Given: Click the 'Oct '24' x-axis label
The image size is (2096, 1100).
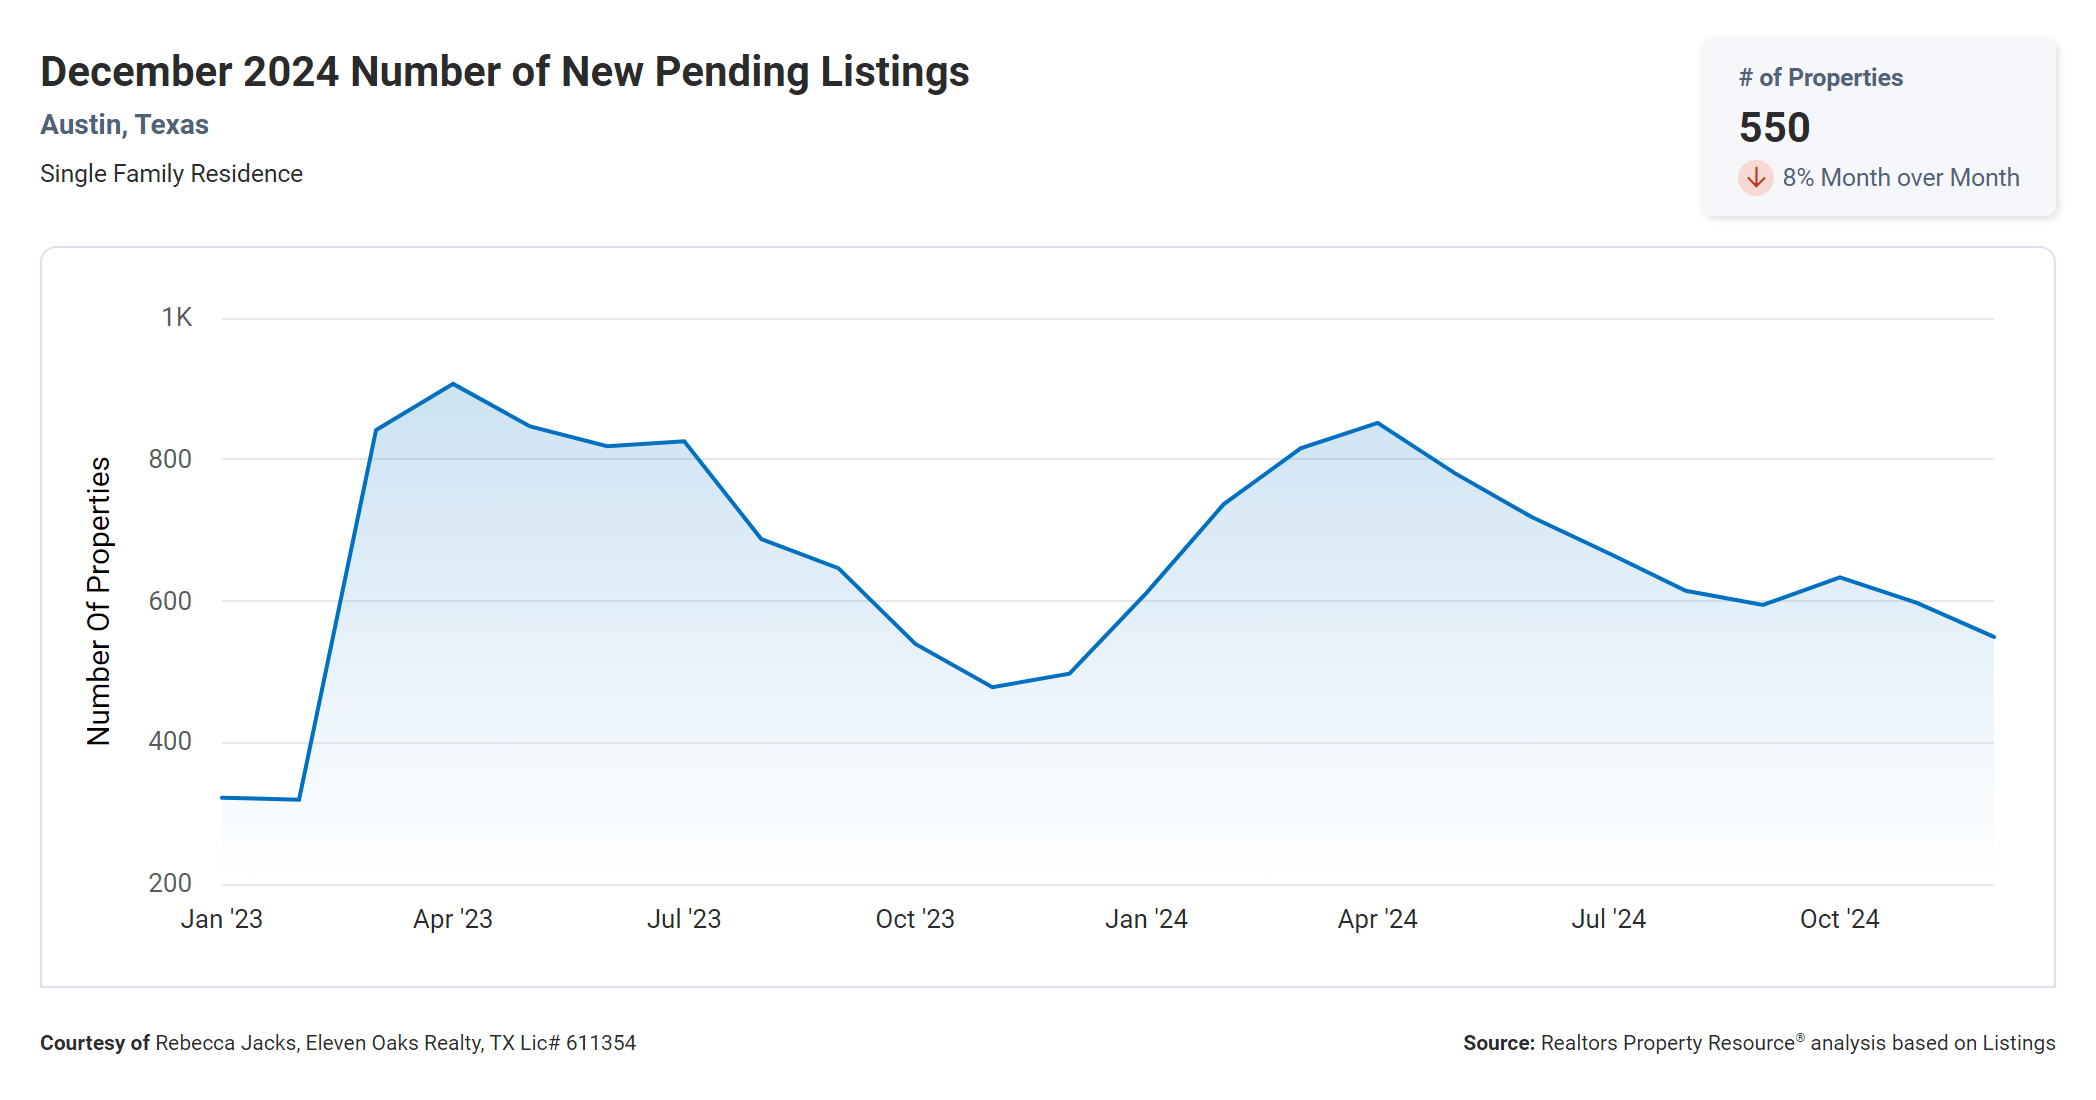Looking at the screenshot, I should [1839, 919].
